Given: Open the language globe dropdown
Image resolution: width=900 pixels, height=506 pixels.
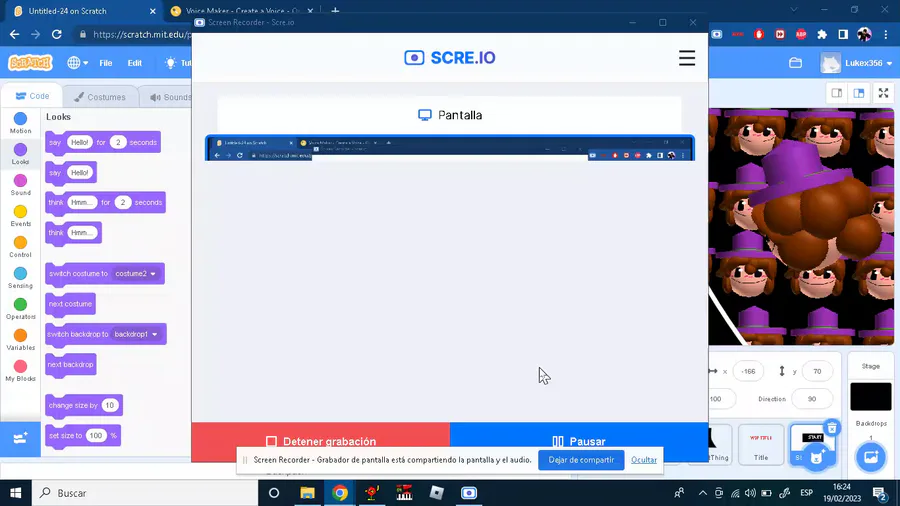Looking at the screenshot, I should point(77,63).
